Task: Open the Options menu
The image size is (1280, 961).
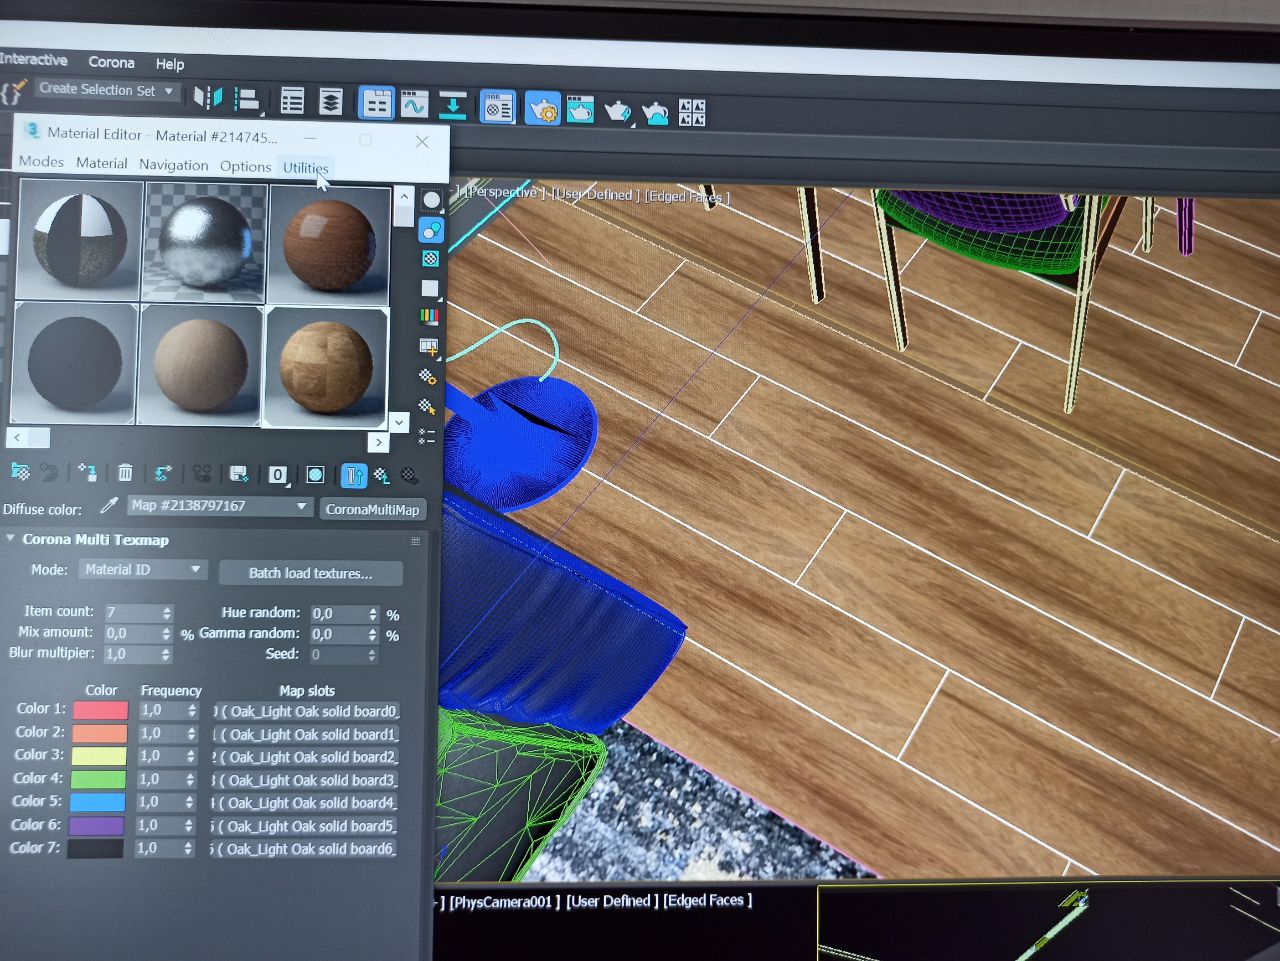Action: coord(245,166)
